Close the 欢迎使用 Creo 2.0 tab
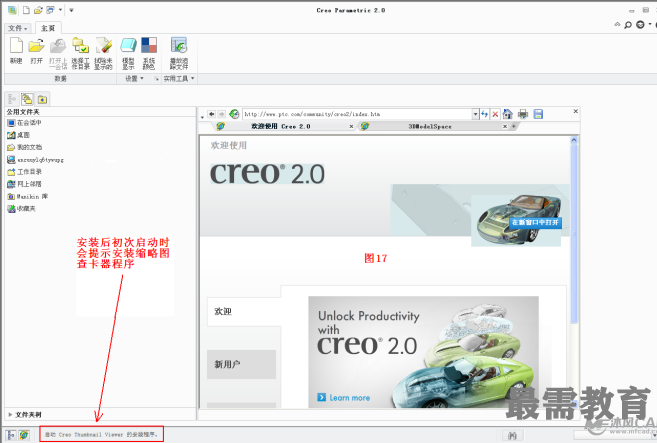This screenshot has height=443, width=657. pyautogui.click(x=351, y=126)
